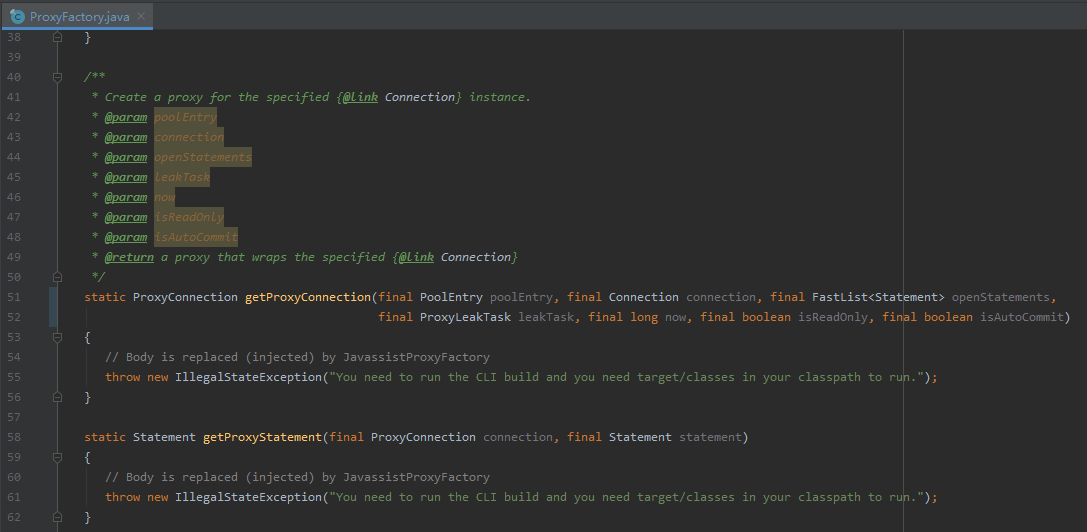The image size is (1087, 532).
Task: Click the Java class icon on ProxyFactory.java tab
Action: [x=17, y=16]
